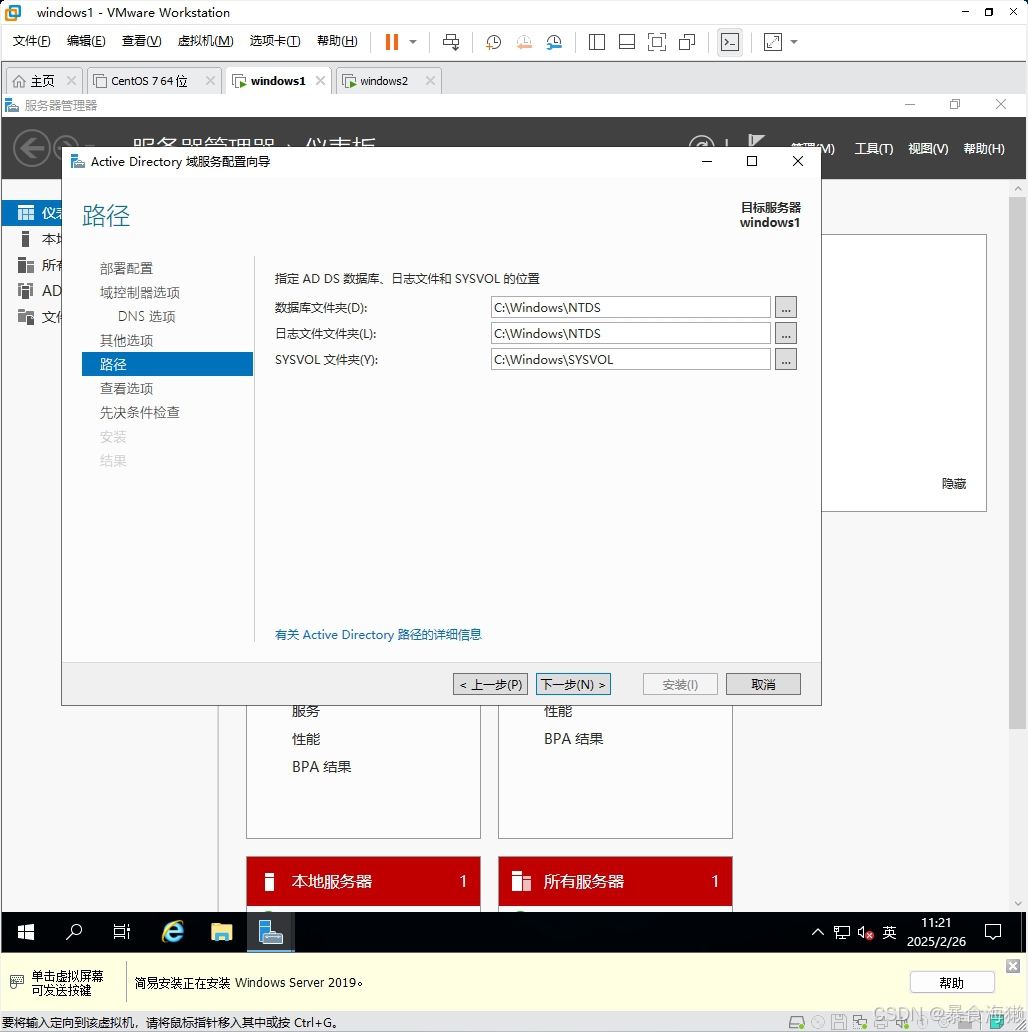Click the taskbar search icon
The width and height of the screenshot is (1028, 1032).
74,932
